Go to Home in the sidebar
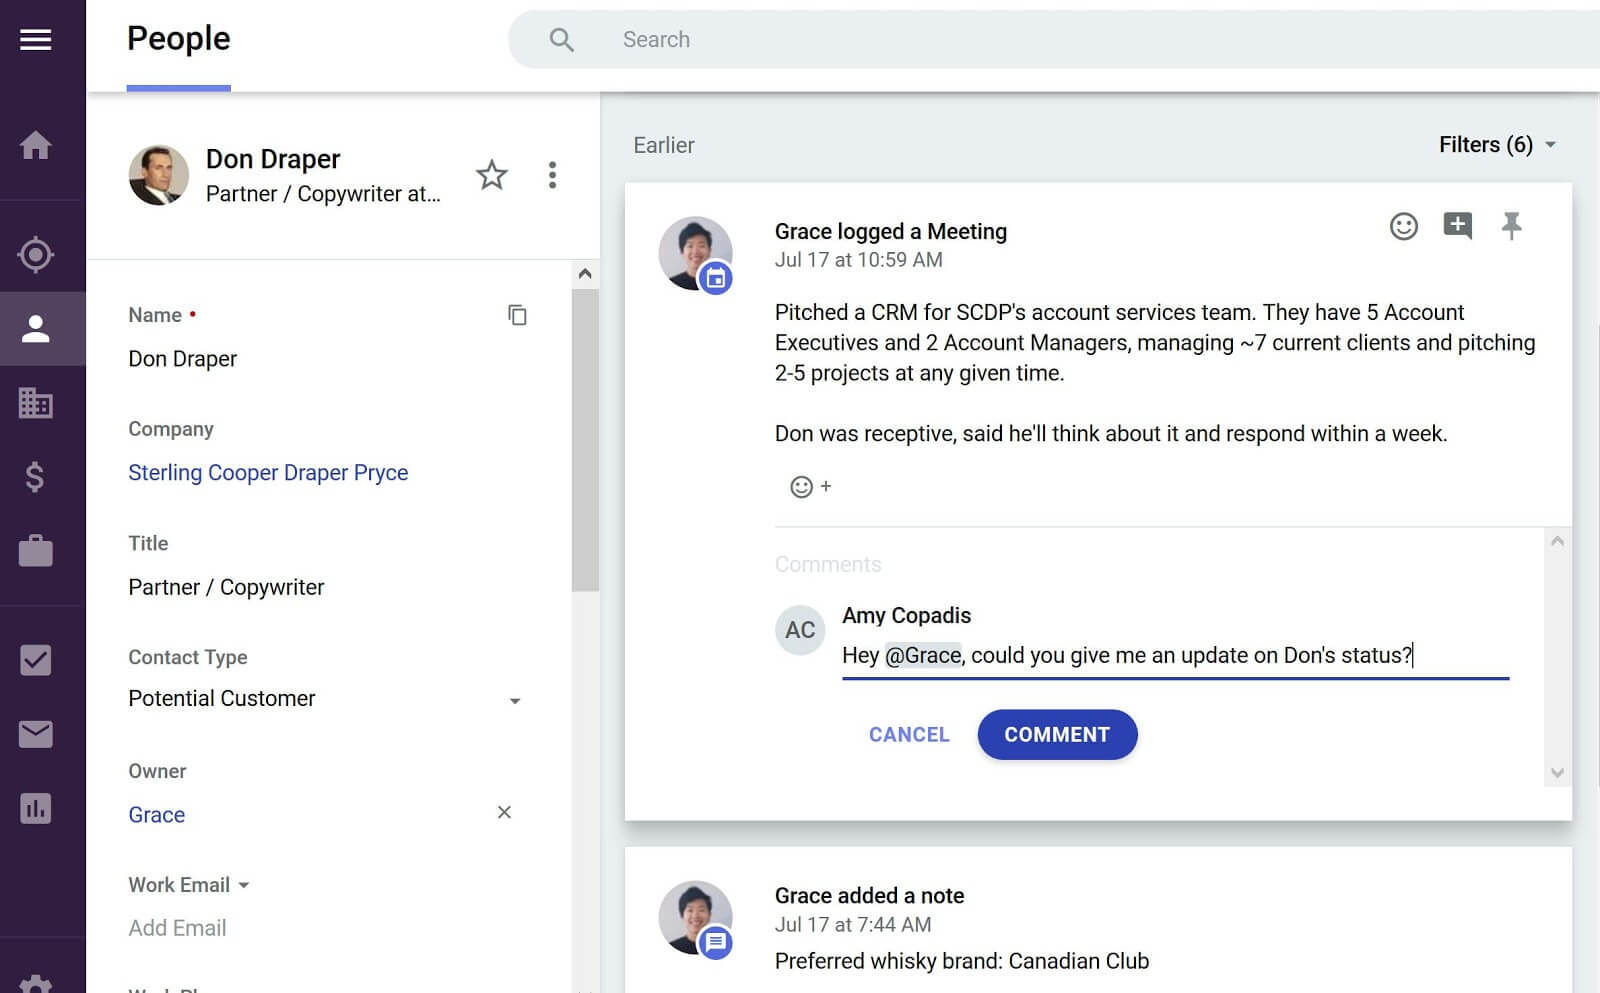 coord(35,145)
